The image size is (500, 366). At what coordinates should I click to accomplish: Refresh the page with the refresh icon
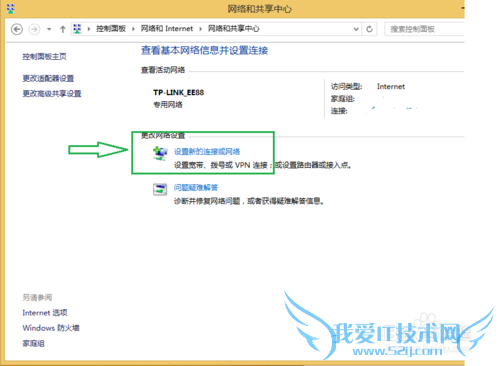pyautogui.click(x=369, y=29)
